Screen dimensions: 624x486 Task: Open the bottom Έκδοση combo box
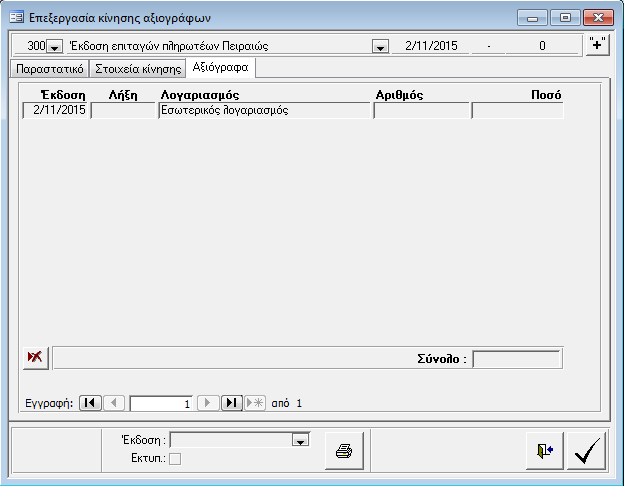tap(298, 440)
